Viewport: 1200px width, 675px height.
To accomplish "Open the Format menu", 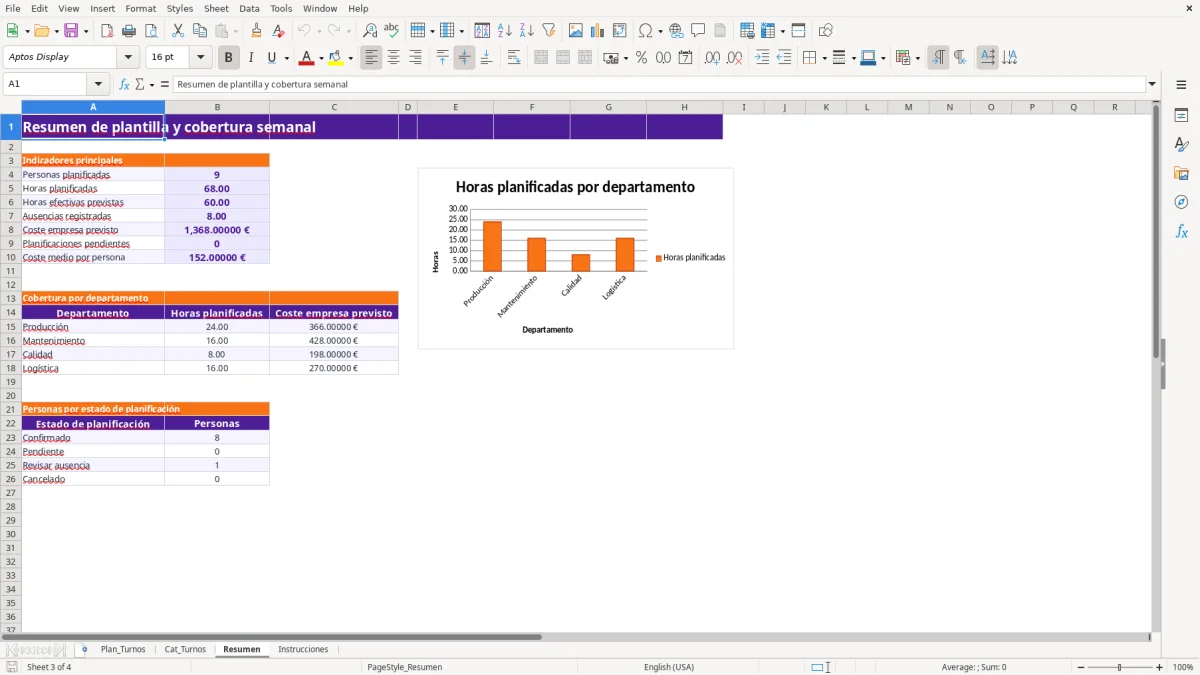I will click(x=140, y=8).
